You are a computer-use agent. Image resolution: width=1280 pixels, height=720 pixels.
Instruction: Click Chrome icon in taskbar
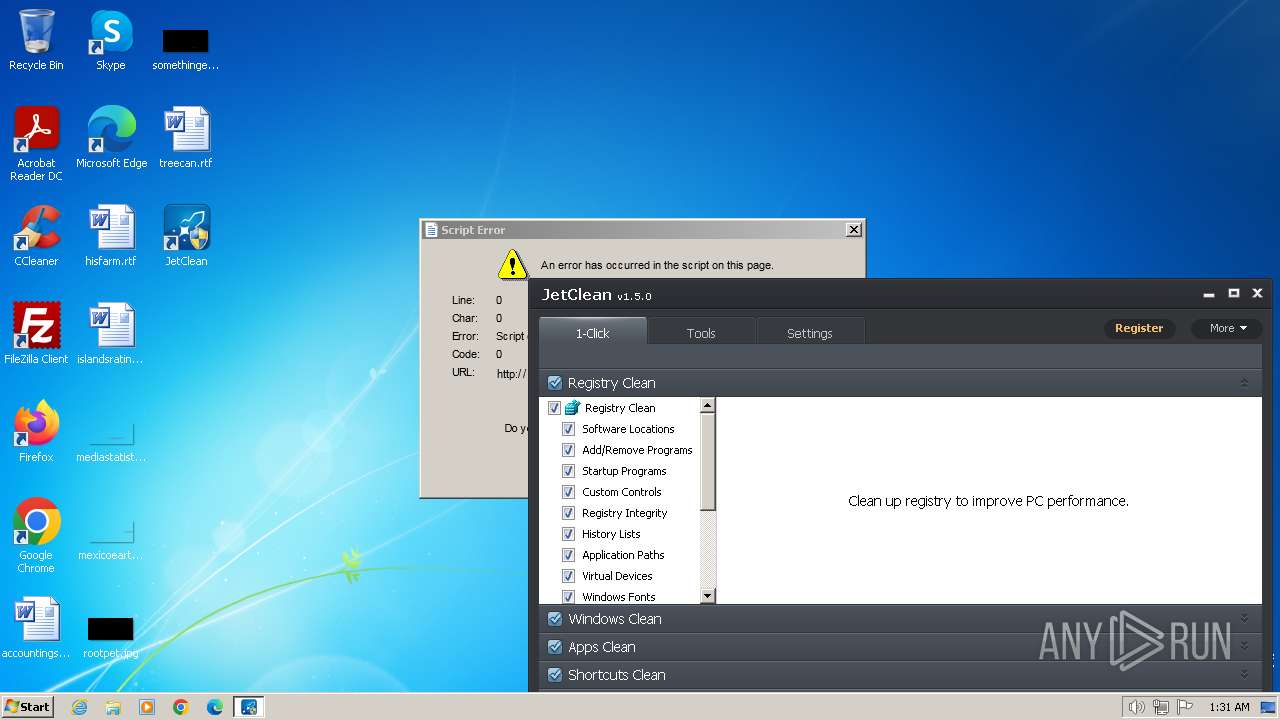(x=181, y=707)
